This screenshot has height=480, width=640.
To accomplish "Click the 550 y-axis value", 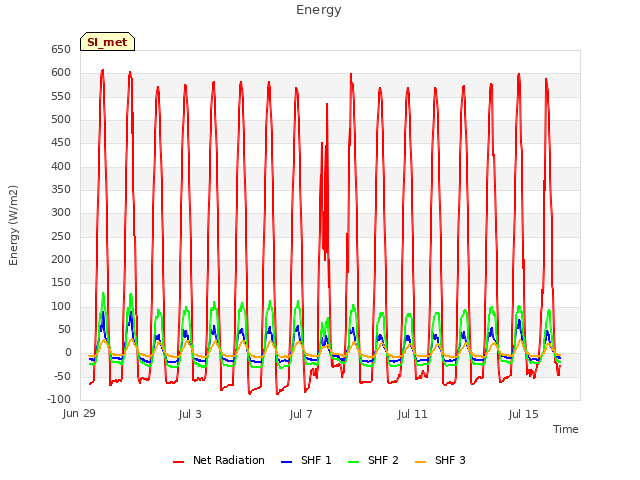I will [x=61, y=97].
